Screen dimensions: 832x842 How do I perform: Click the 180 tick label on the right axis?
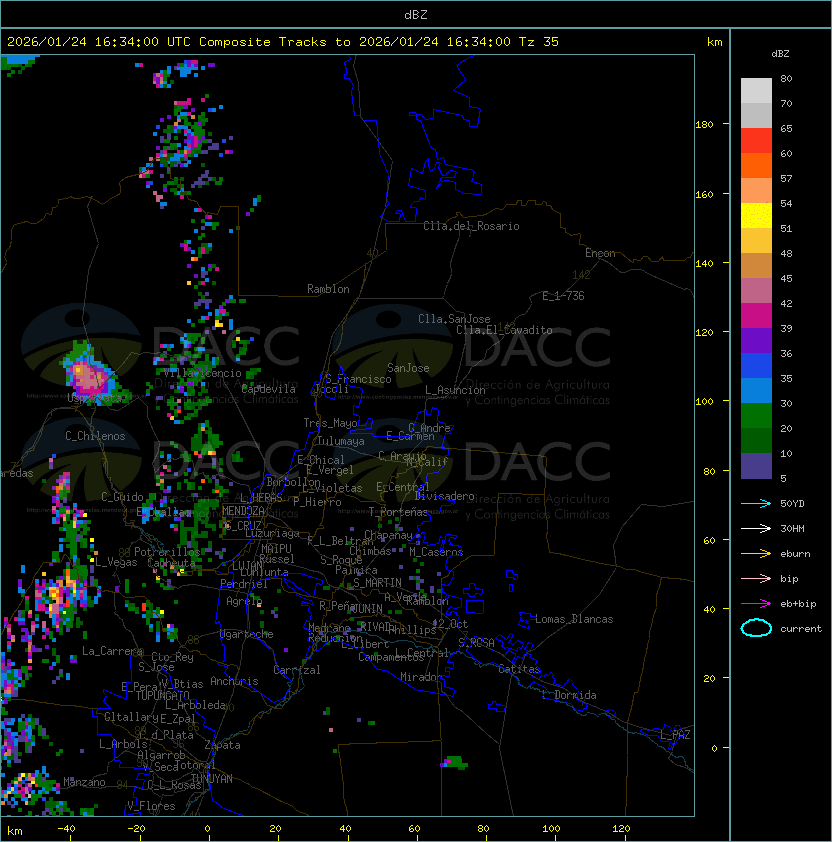point(704,124)
